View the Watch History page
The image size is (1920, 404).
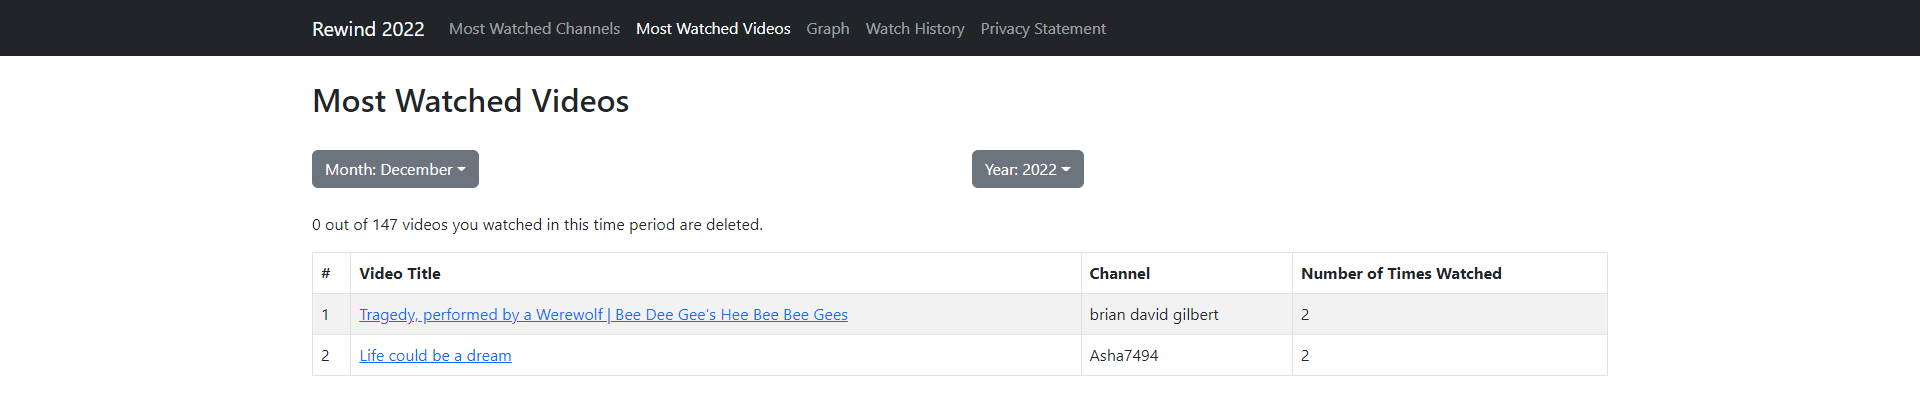click(915, 29)
